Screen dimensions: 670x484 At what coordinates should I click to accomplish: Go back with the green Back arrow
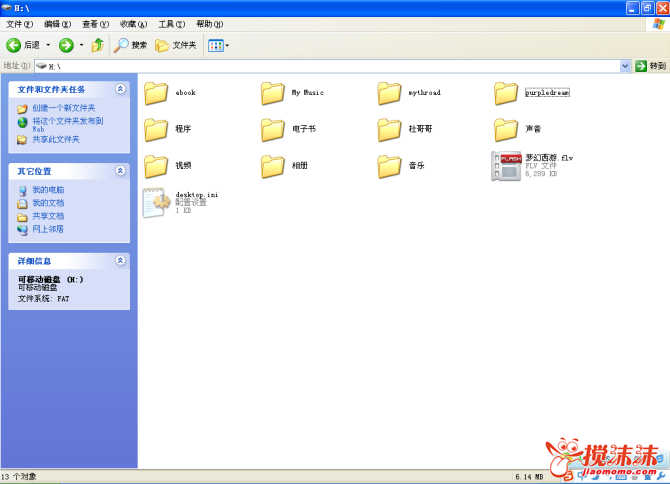tap(23, 45)
